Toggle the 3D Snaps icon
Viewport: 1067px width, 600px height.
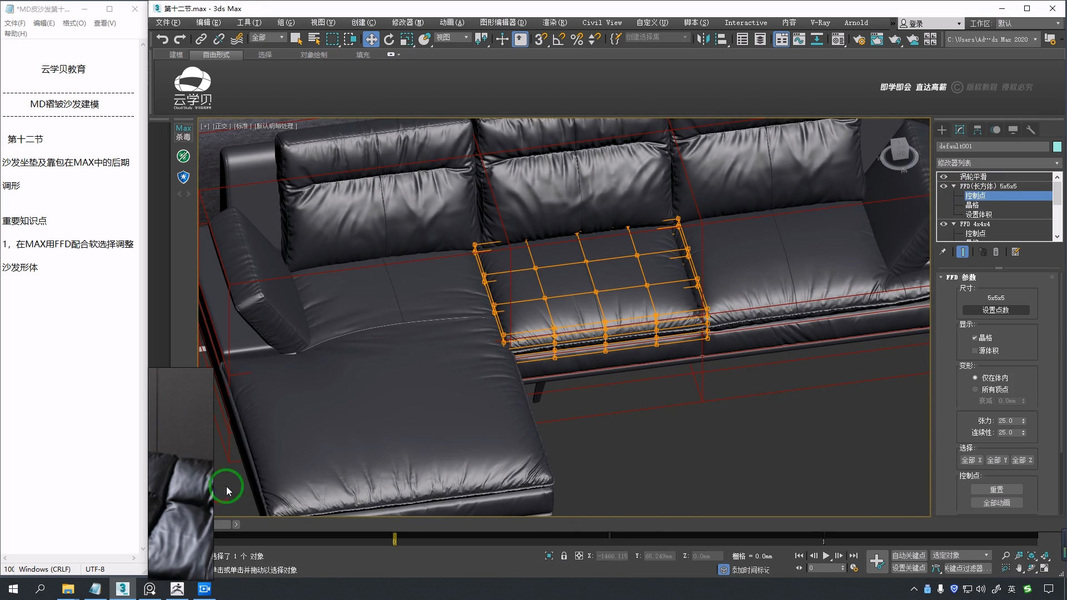(540, 39)
